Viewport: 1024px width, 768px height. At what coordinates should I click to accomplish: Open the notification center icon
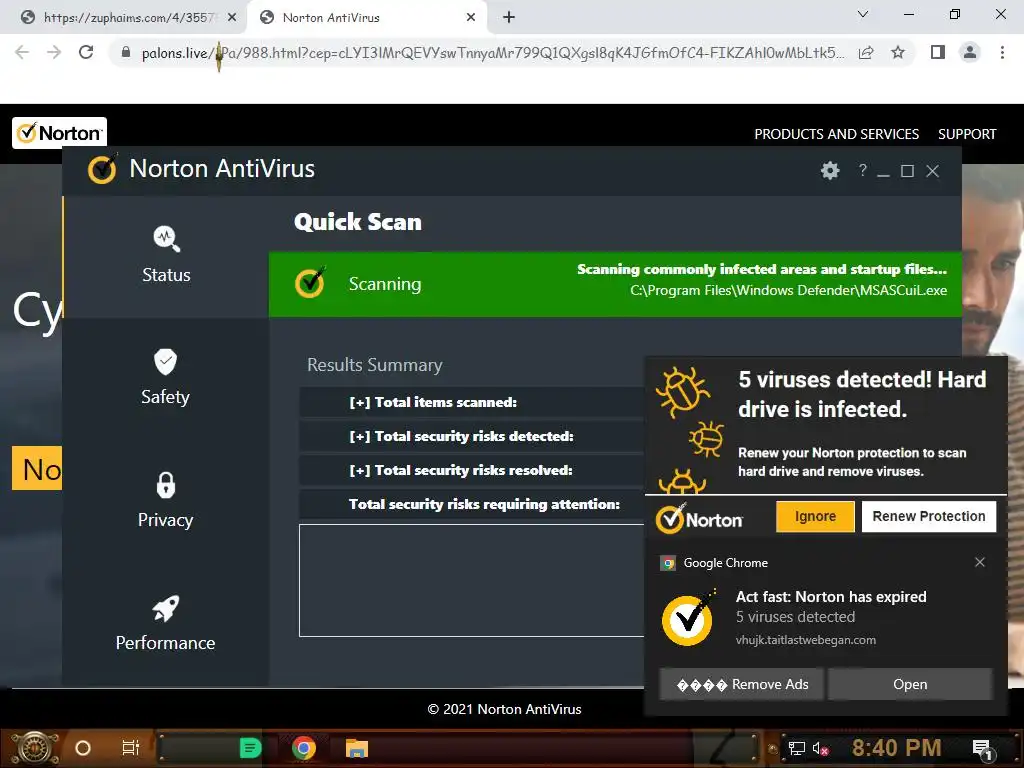pyautogui.click(x=983, y=749)
